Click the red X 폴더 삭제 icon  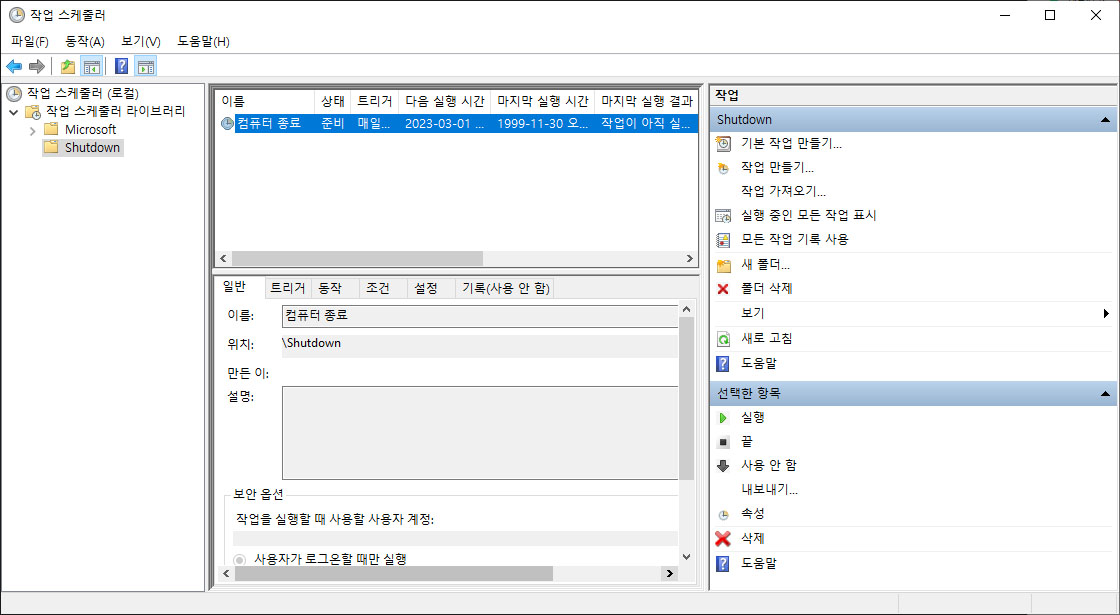pyautogui.click(x=723, y=289)
